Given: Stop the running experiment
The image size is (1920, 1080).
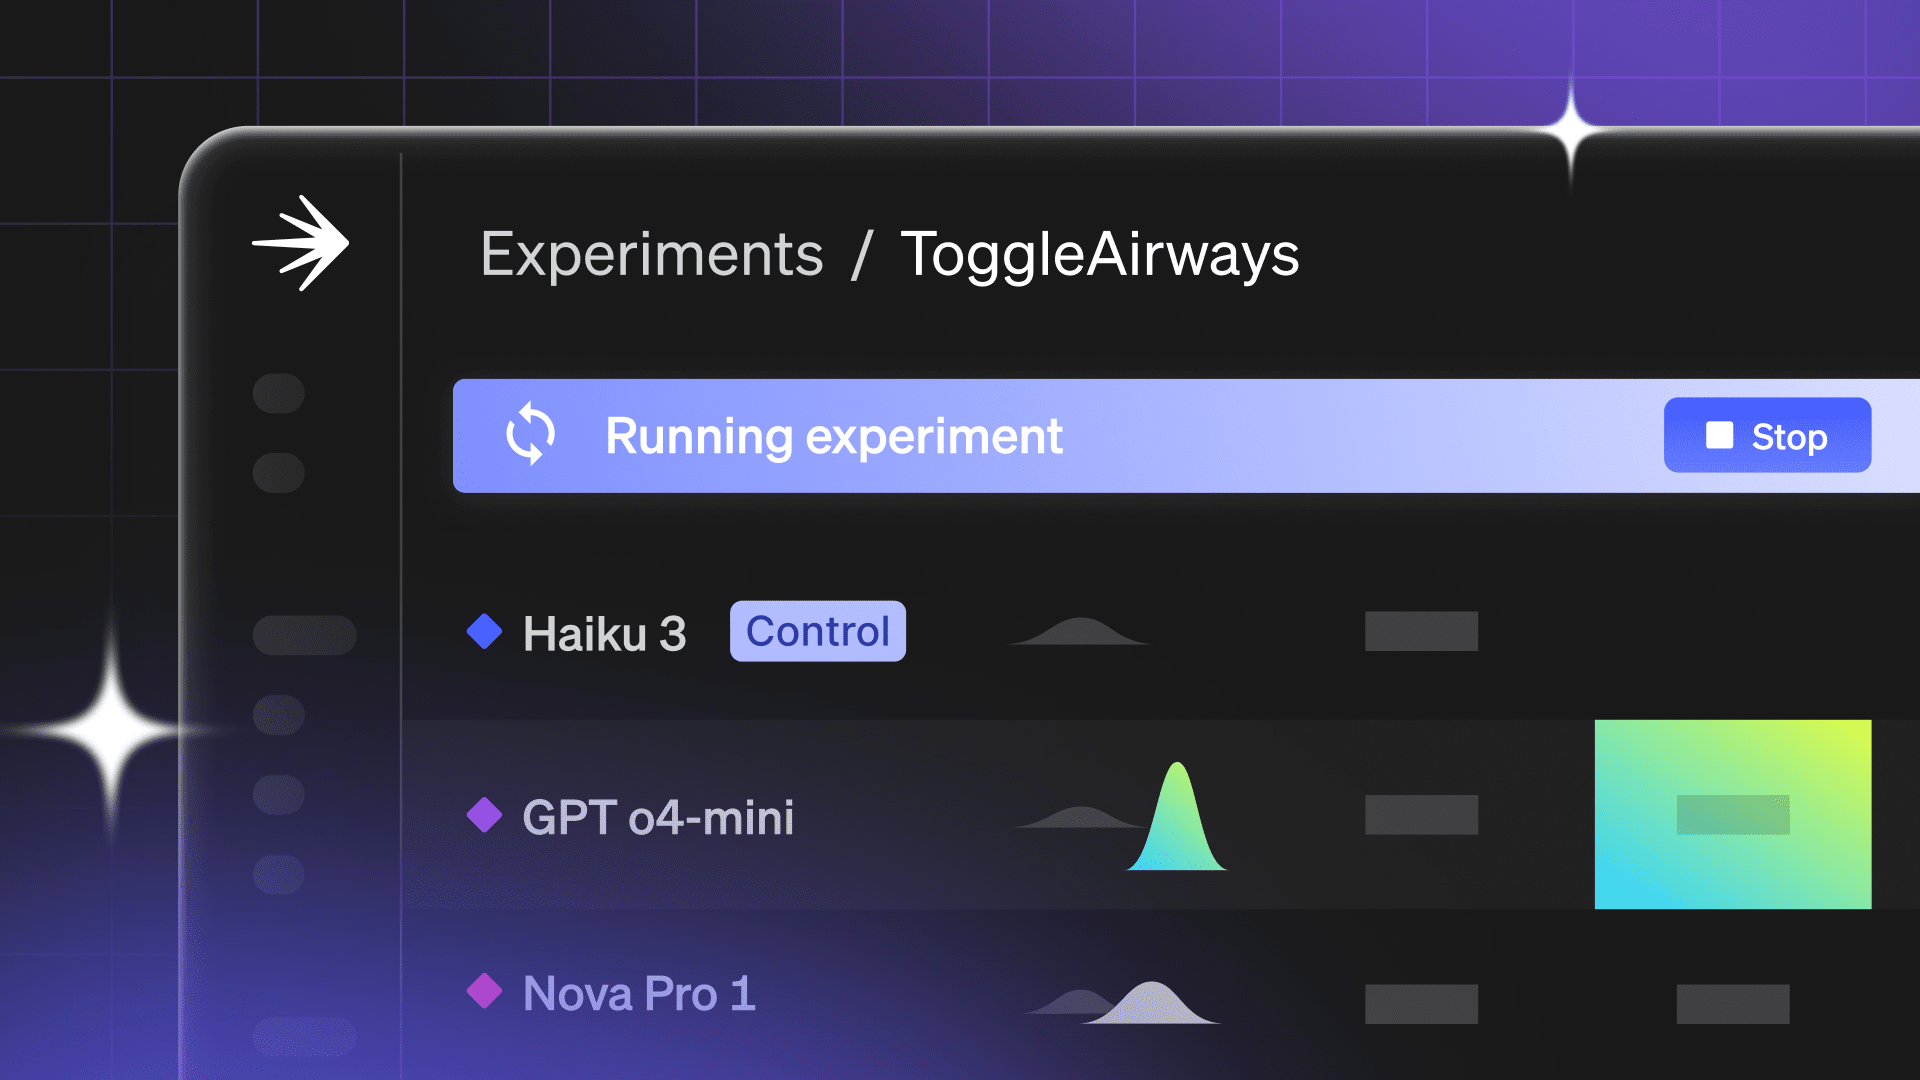Looking at the screenshot, I should tap(1767, 435).
